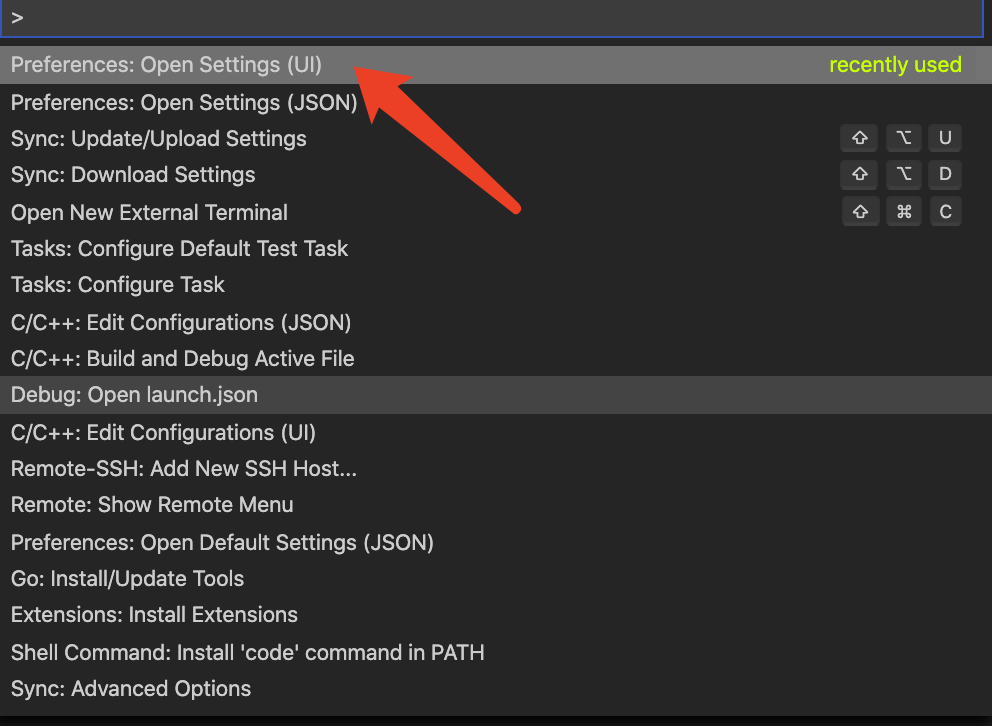Click the 'recently used' label

pyautogui.click(x=895, y=65)
